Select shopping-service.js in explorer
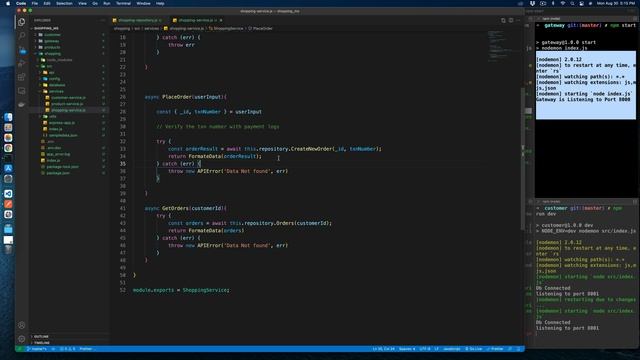 pos(68,110)
